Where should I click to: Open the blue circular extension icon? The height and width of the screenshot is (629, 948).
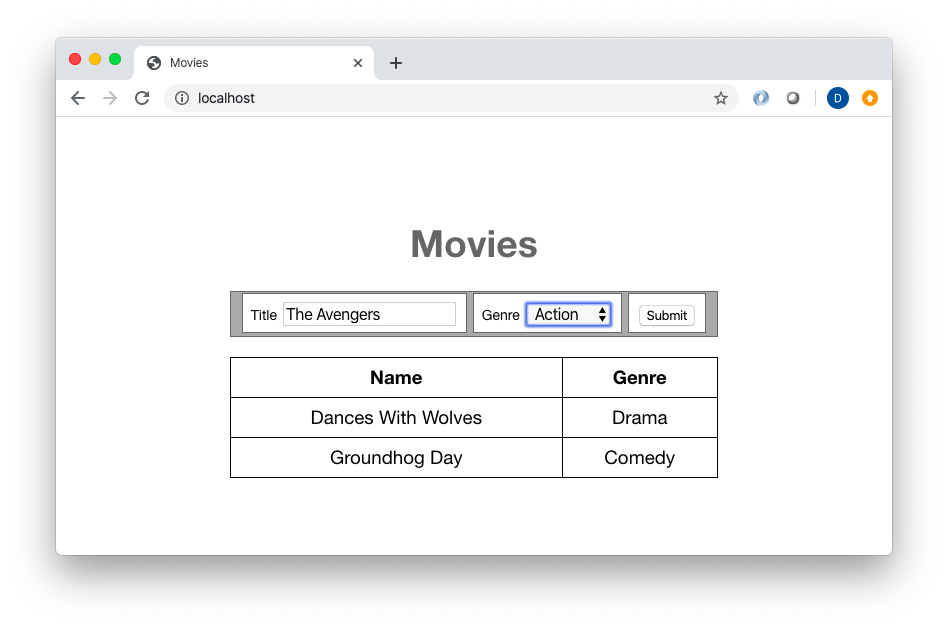click(761, 98)
